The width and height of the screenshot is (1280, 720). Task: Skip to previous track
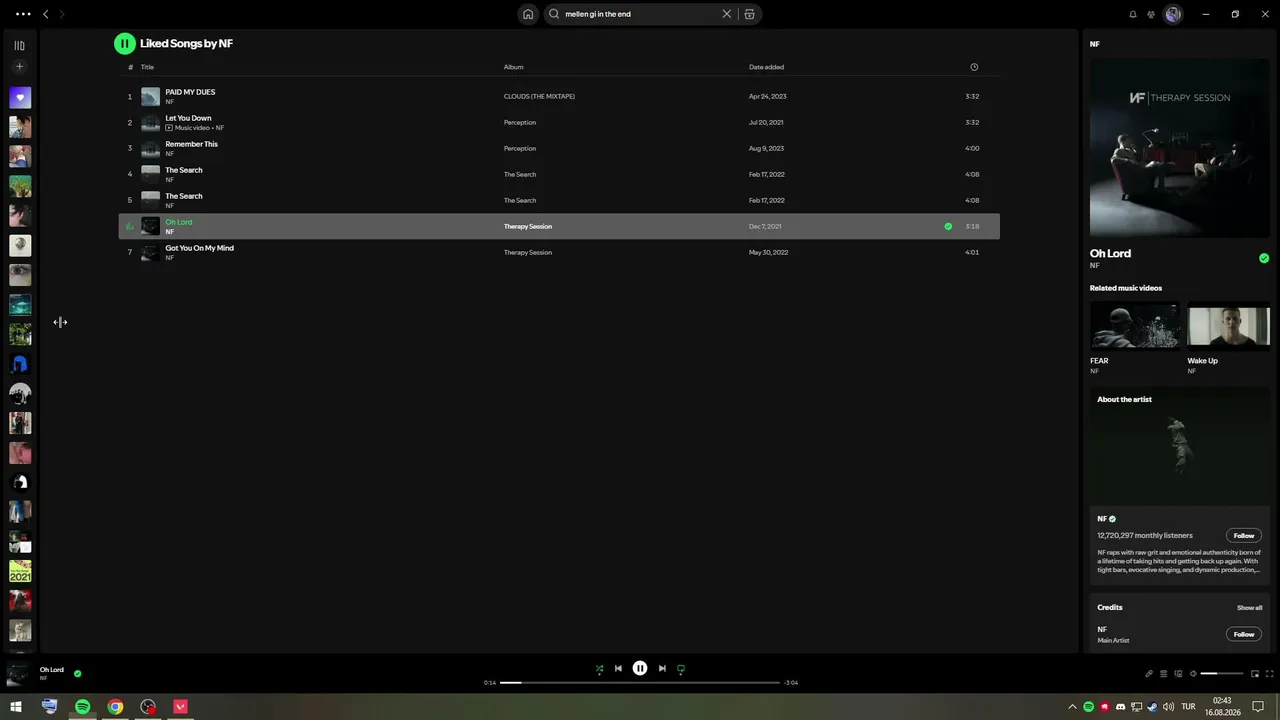(x=618, y=669)
